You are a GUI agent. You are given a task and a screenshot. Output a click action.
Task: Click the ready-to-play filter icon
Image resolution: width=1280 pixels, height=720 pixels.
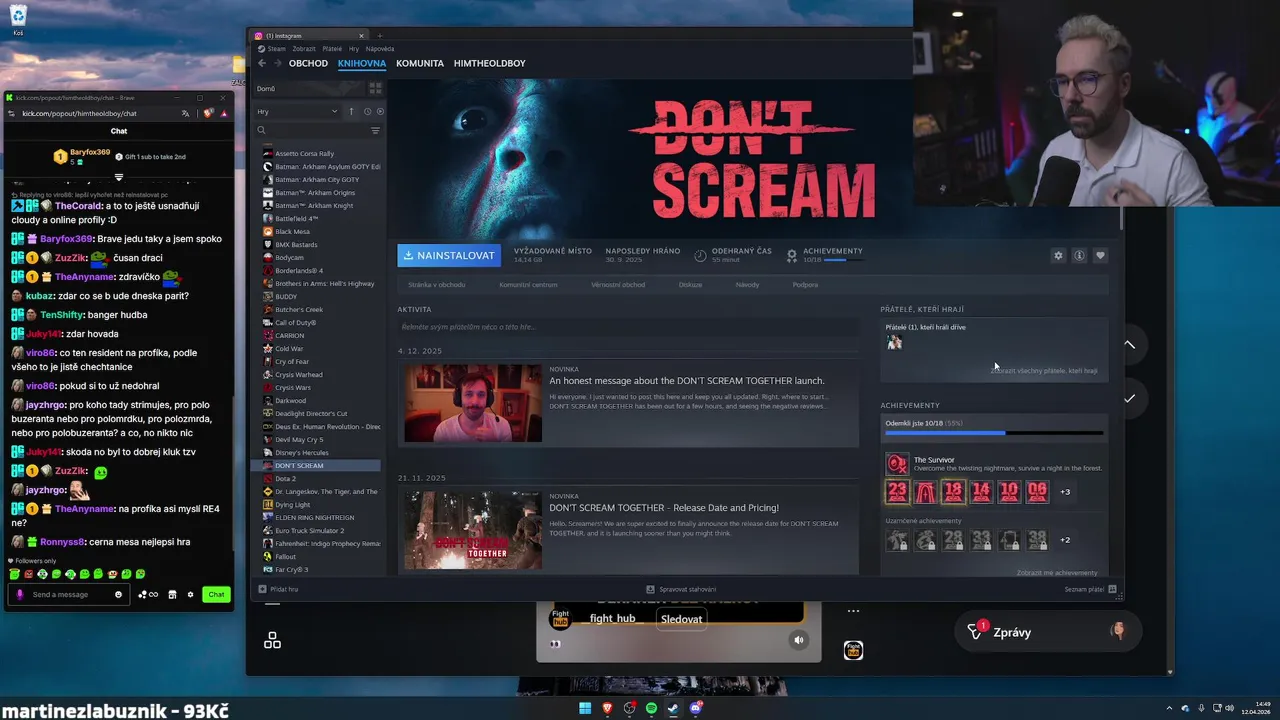(379, 111)
